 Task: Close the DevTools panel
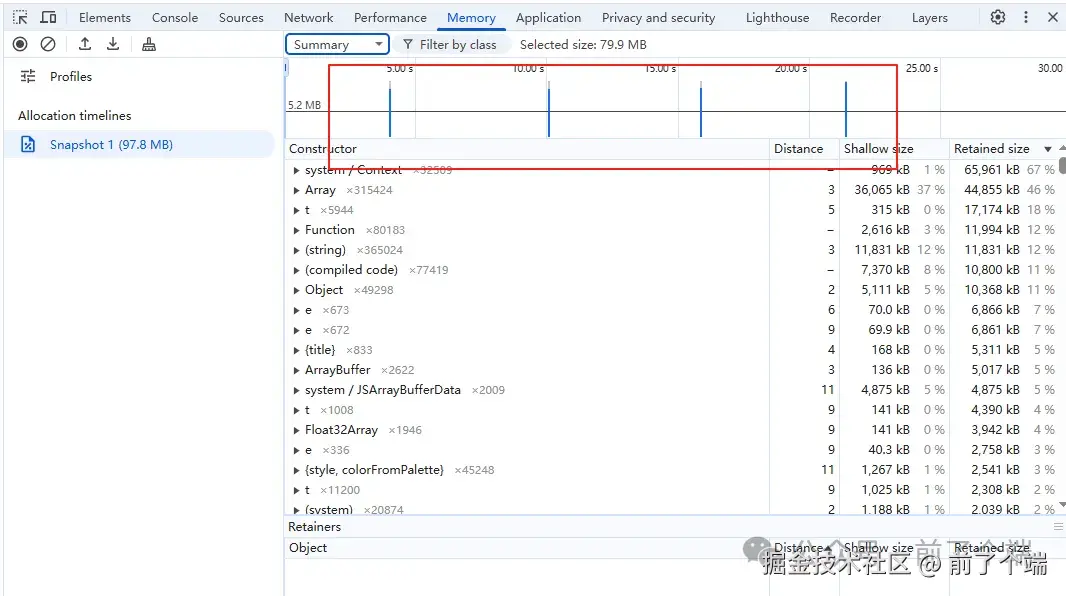pyautogui.click(x=1052, y=17)
